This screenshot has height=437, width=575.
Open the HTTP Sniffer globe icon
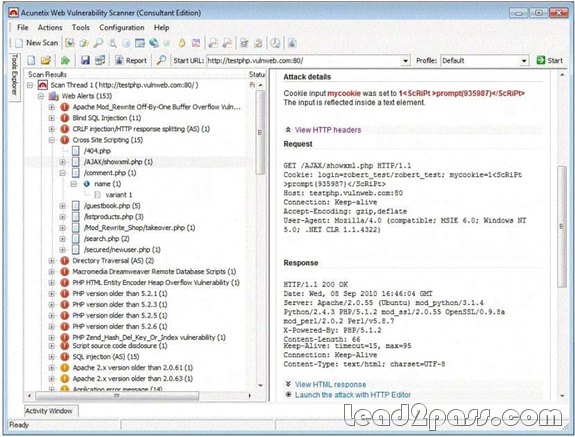154,43
